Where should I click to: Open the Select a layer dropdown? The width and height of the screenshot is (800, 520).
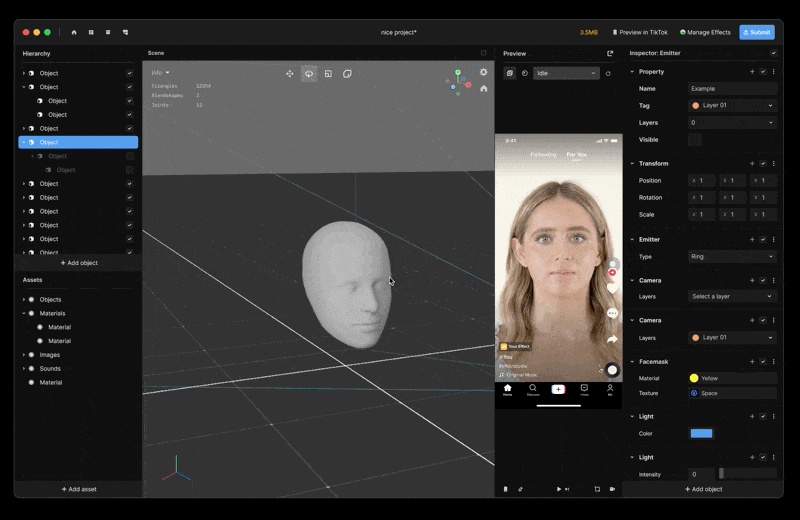point(732,296)
